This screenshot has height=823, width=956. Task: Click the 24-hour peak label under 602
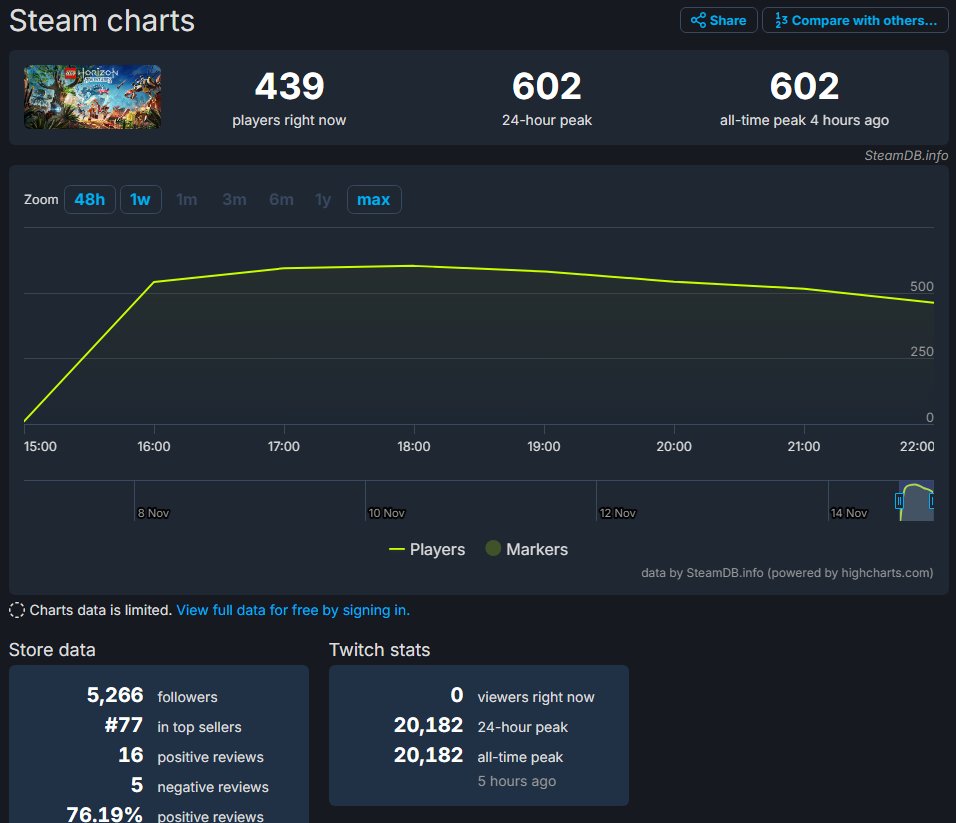(547, 120)
